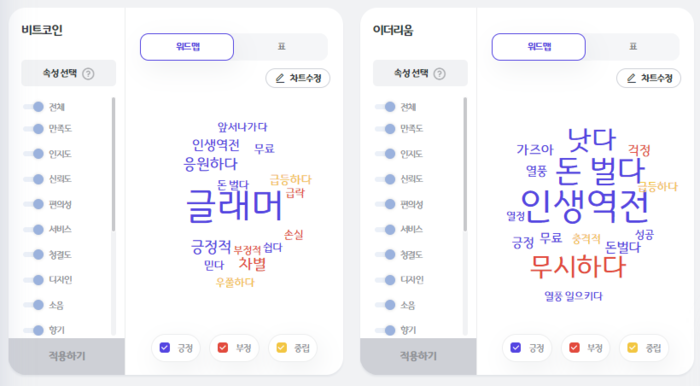Screen dimensions: 700x386
Task: Turn off 신뢰도 switch under 비트코인
Action: point(34,179)
